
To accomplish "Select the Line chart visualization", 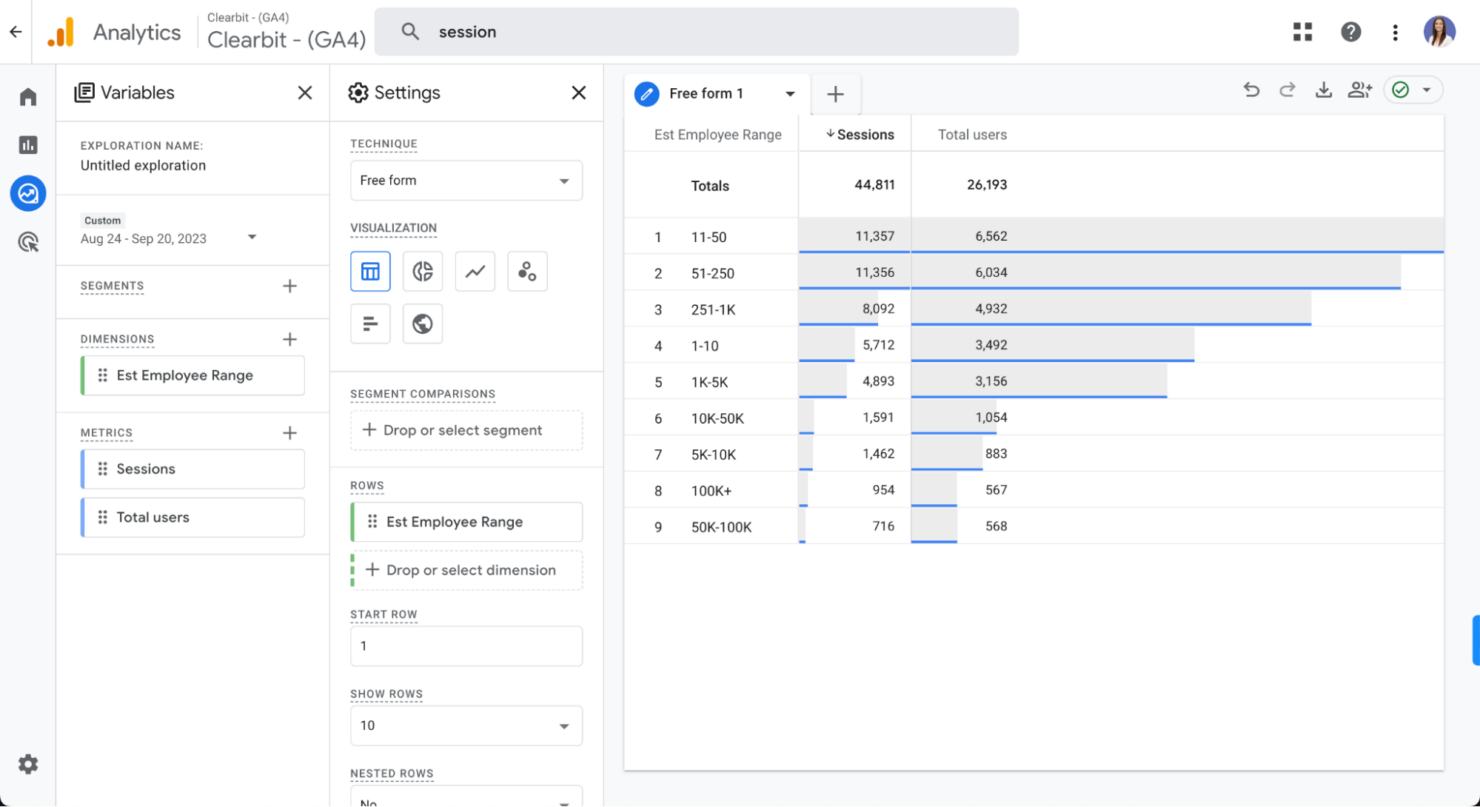I will click(x=475, y=271).
